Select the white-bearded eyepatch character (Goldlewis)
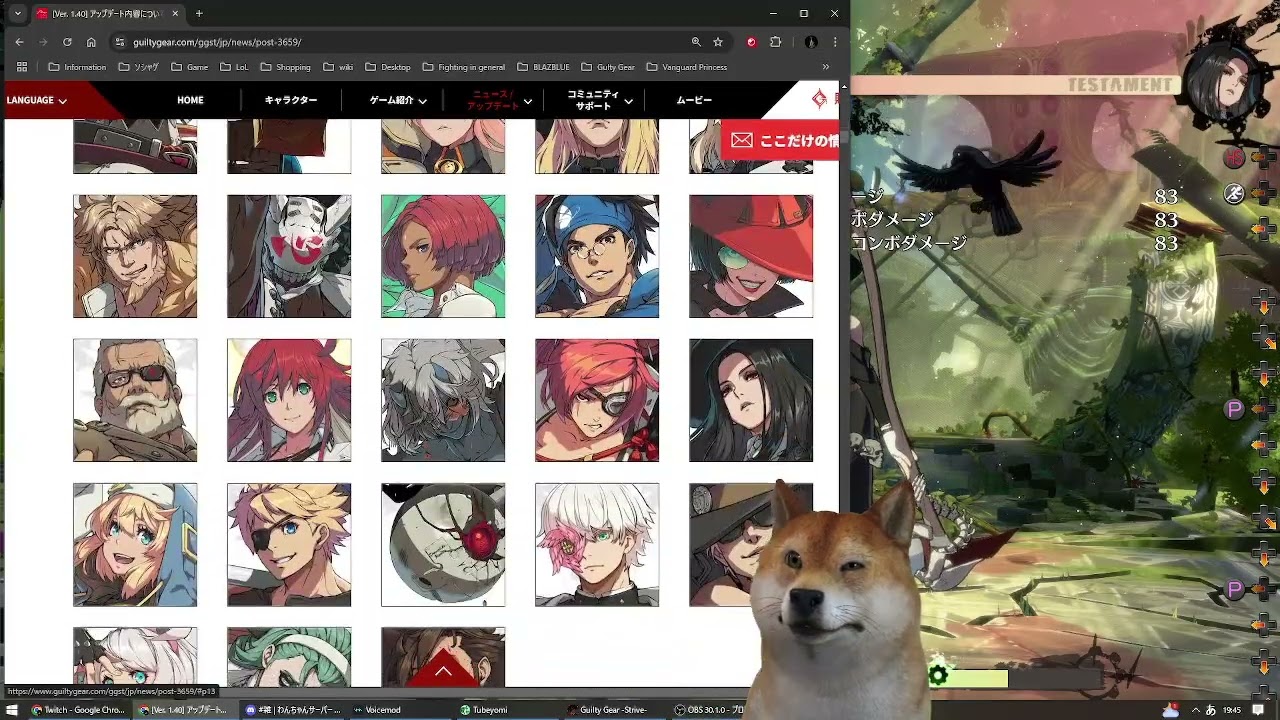This screenshot has width=1280, height=720. coord(135,400)
